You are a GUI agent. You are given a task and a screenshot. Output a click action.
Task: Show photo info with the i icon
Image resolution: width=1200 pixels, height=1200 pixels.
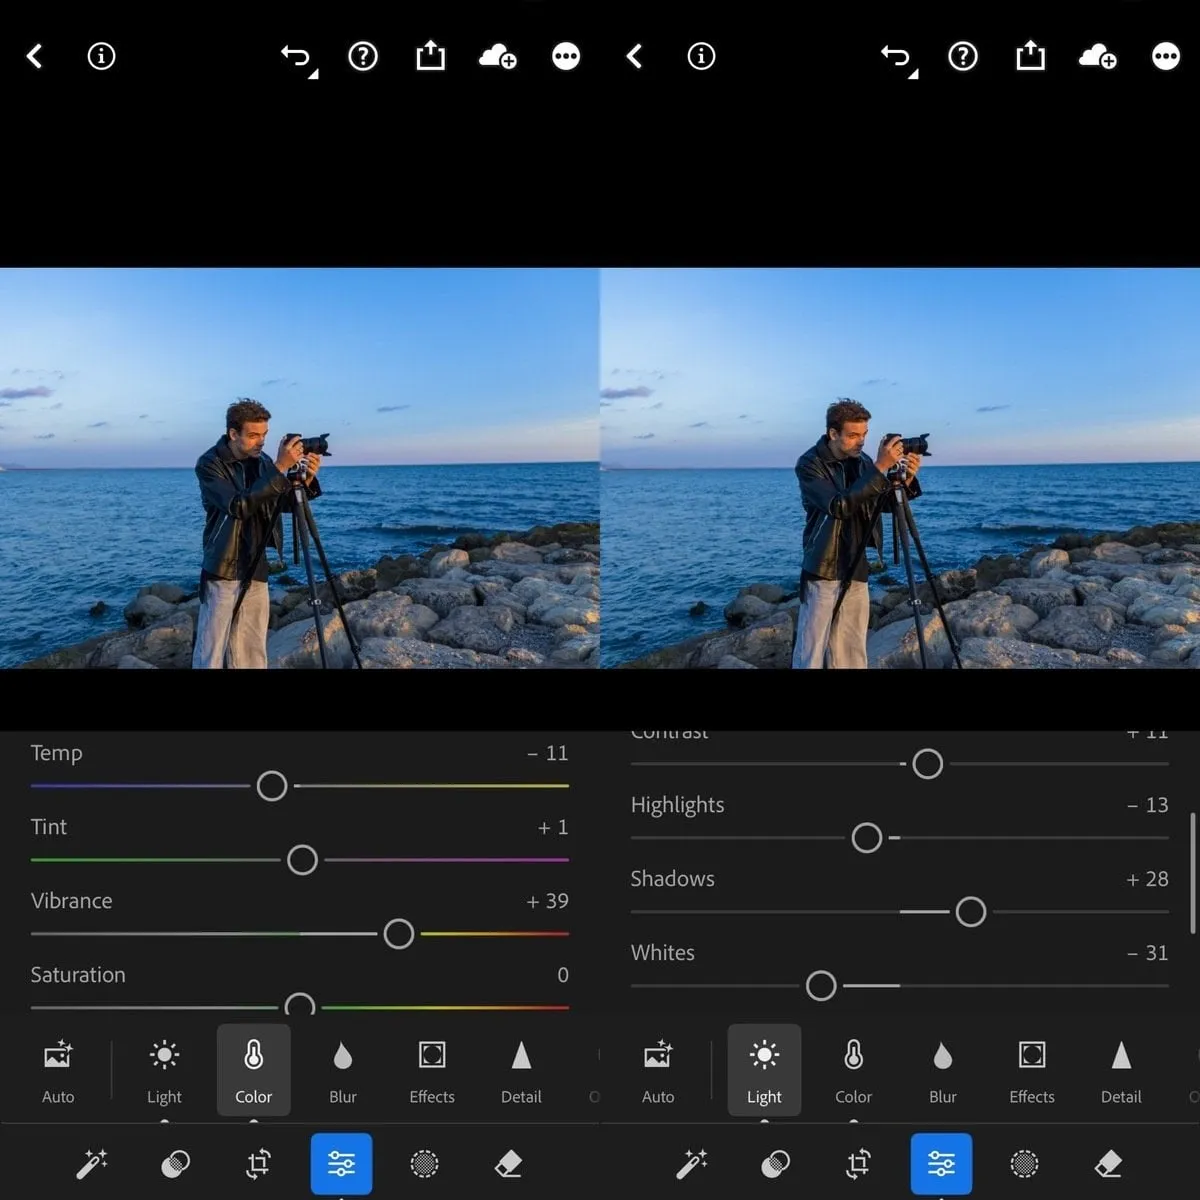click(100, 56)
